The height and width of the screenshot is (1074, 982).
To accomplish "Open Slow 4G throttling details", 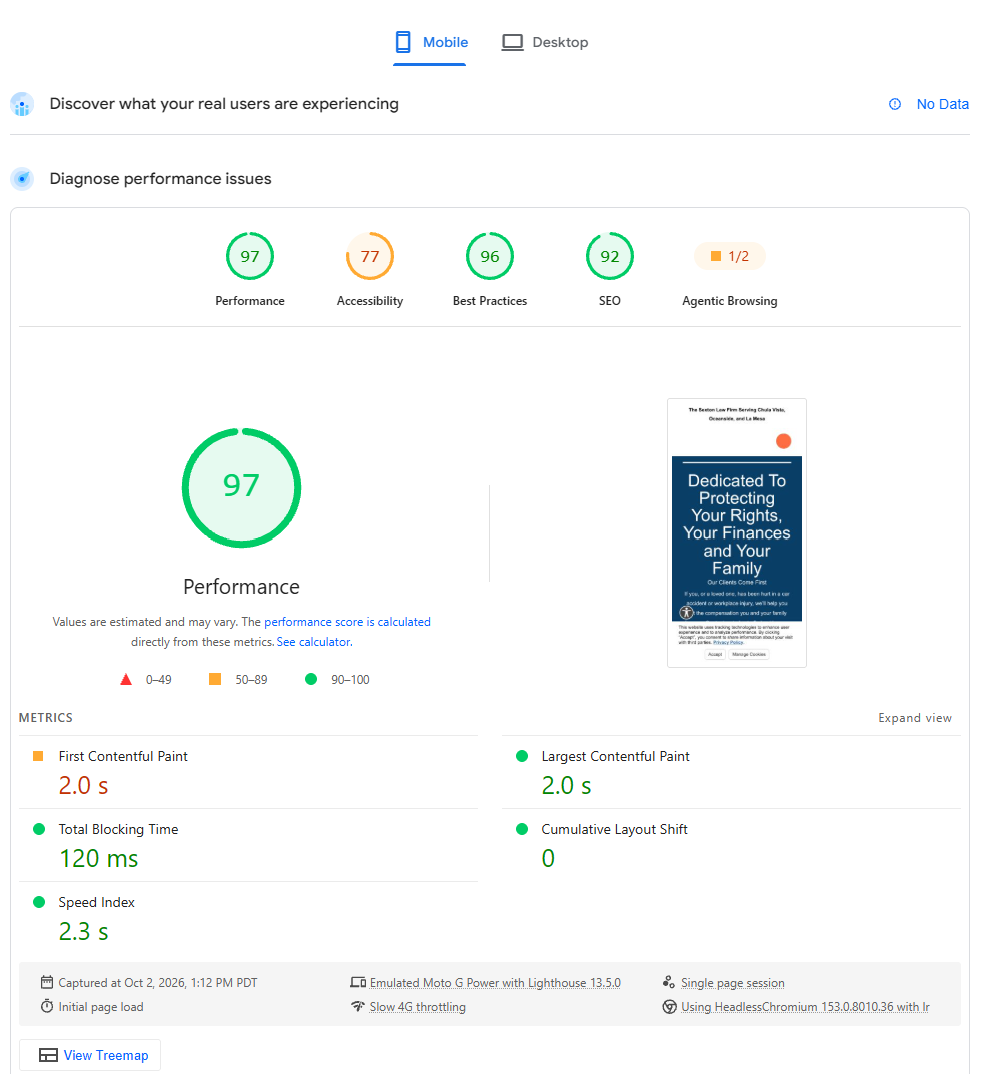I will pyautogui.click(x=418, y=1007).
